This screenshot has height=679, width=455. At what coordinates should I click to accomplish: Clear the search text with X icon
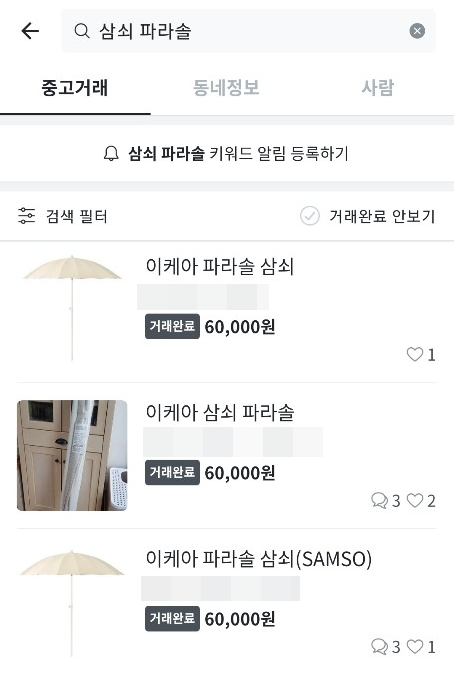pyautogui.click(x=417, y=31)
